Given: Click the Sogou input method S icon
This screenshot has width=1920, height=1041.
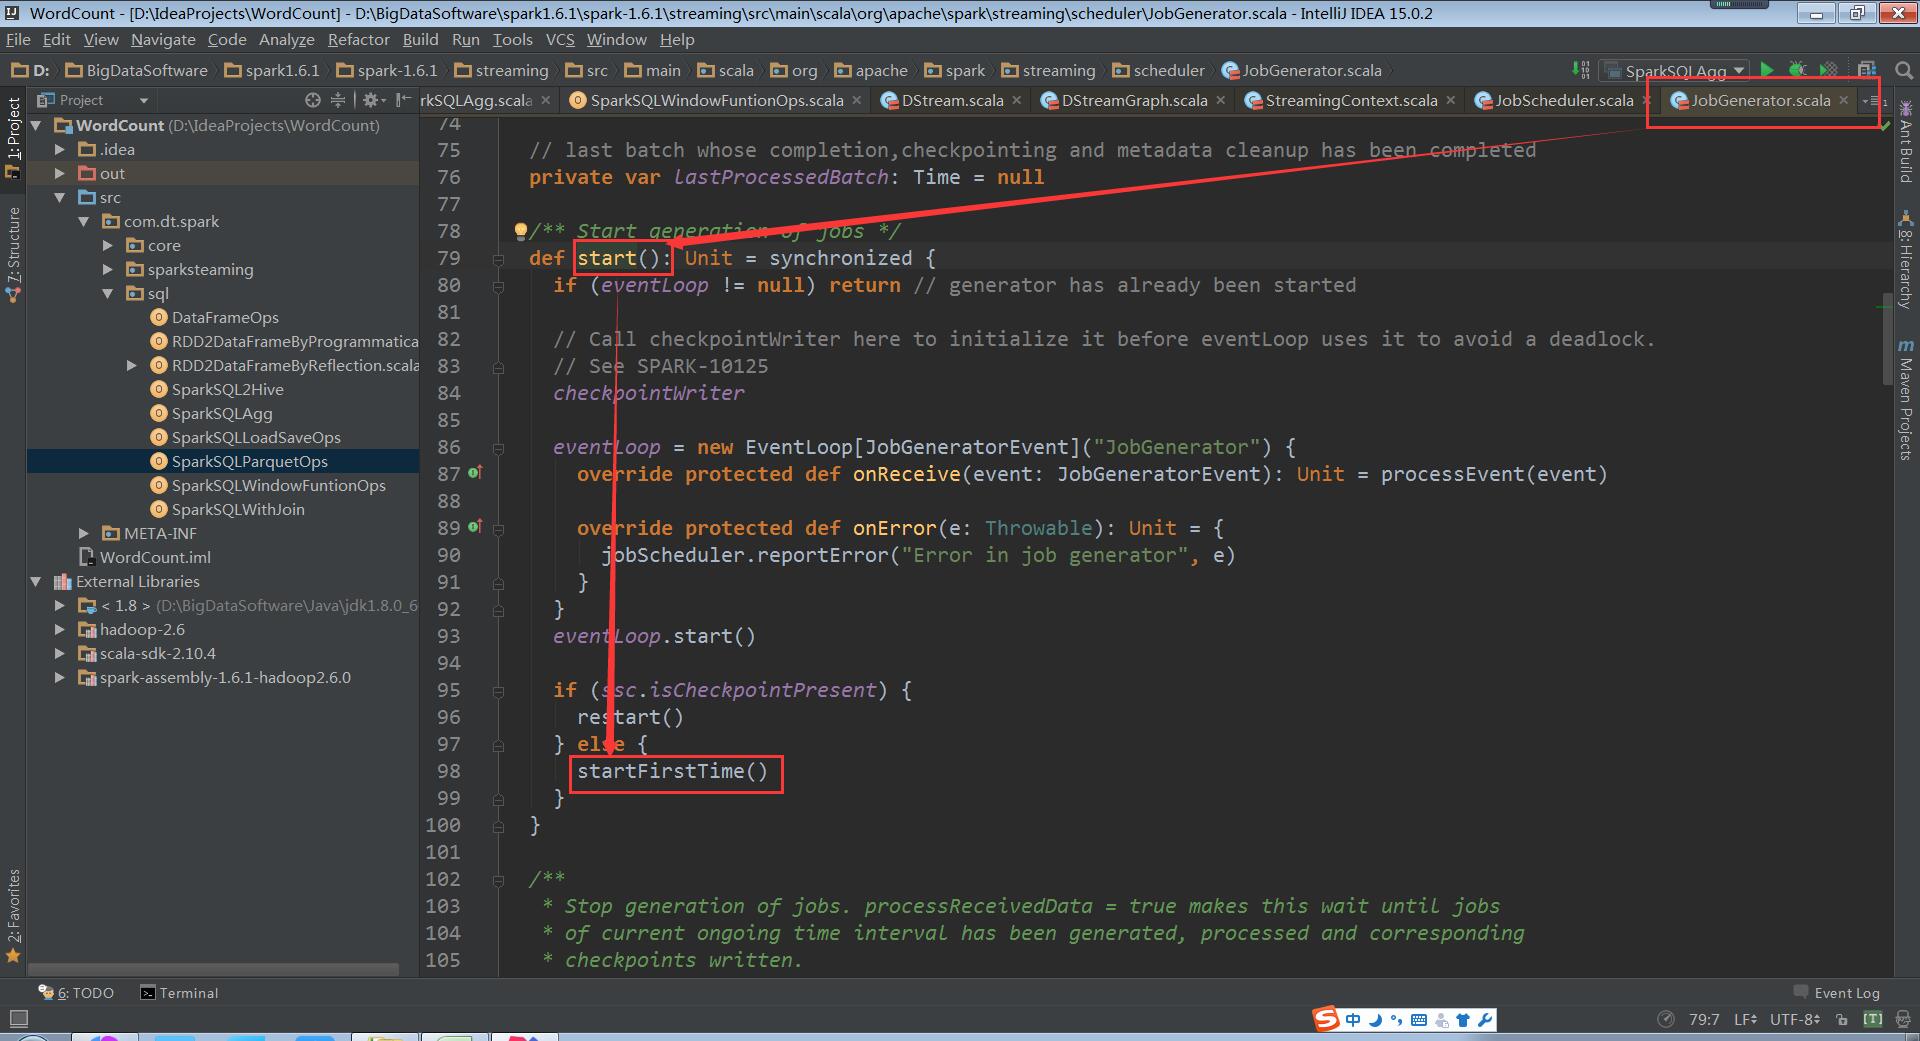Looking at the screenshot, I should click(1326, 1019).
